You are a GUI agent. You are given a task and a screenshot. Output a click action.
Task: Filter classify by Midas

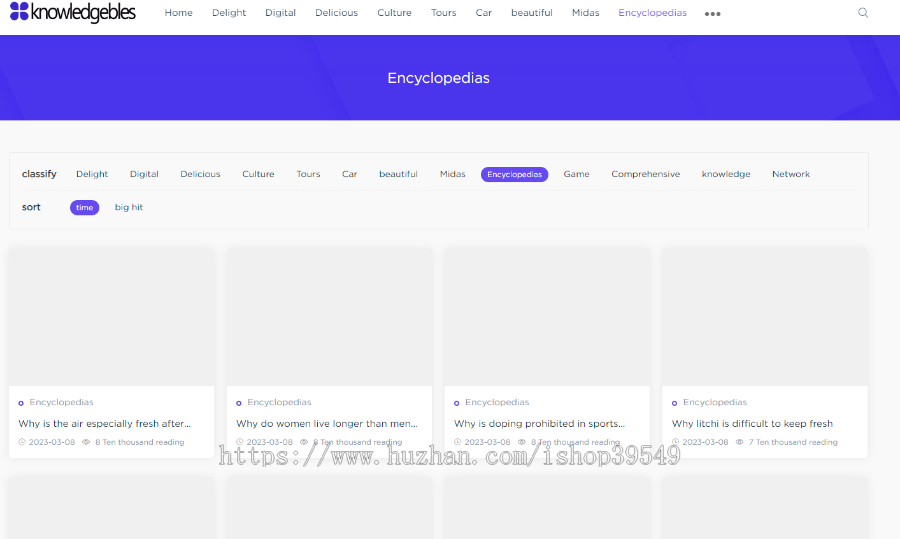pos(452,174)
